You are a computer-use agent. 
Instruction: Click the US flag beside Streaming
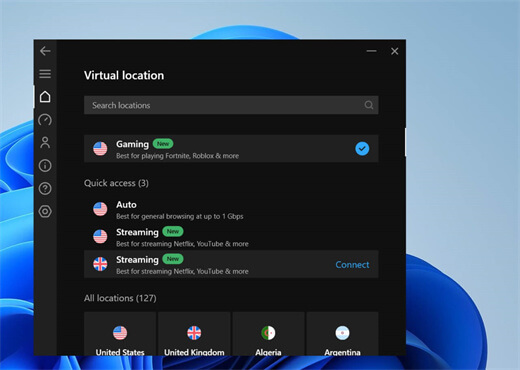(100, 237)
